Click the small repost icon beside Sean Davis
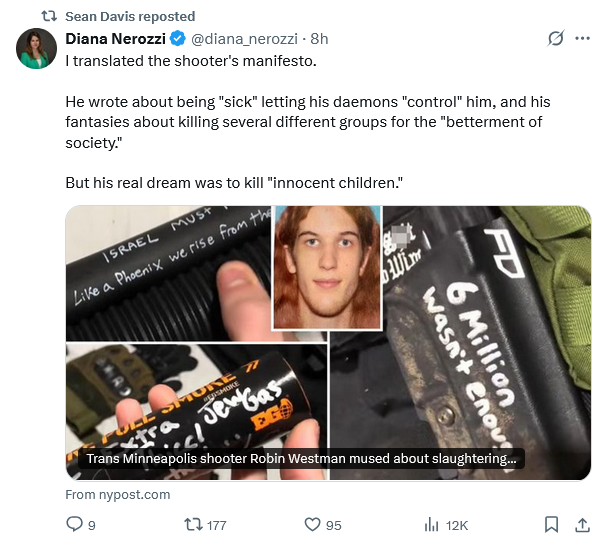 47,16
